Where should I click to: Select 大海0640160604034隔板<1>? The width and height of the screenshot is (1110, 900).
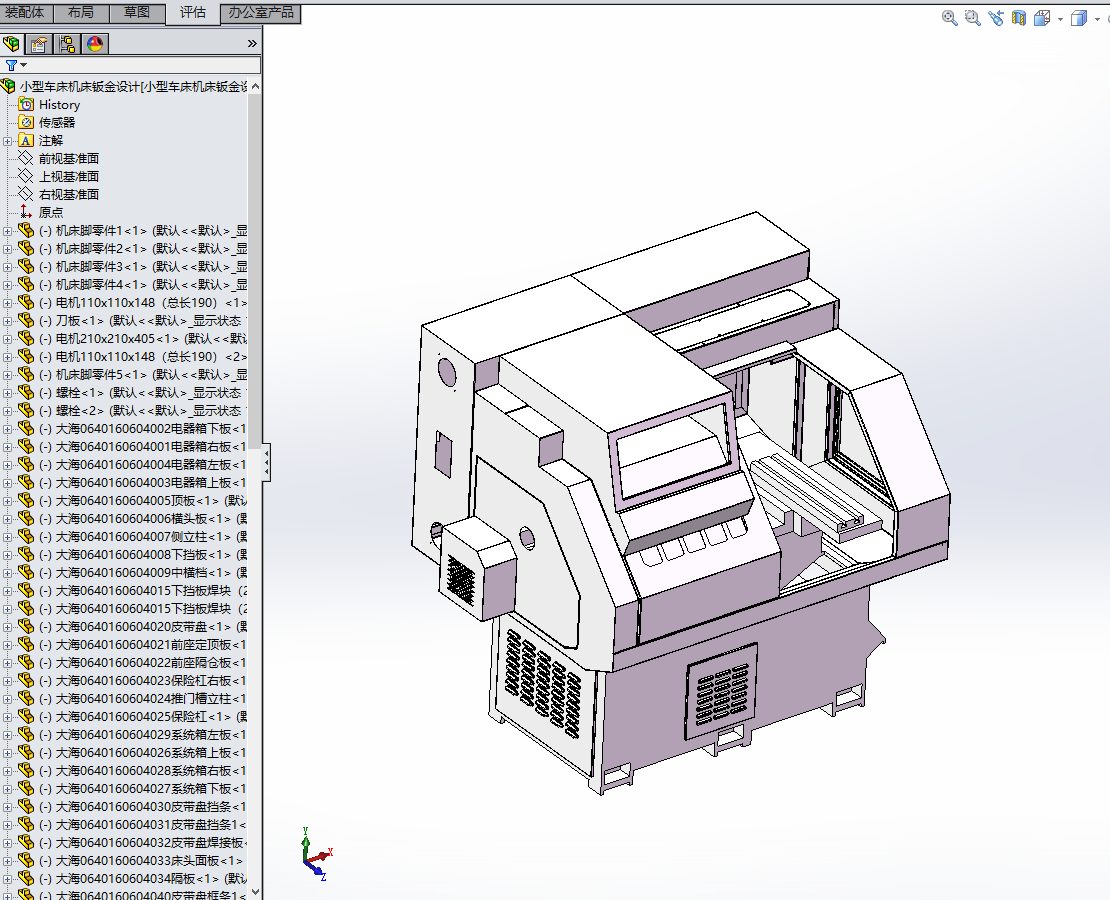click(143, 878)
